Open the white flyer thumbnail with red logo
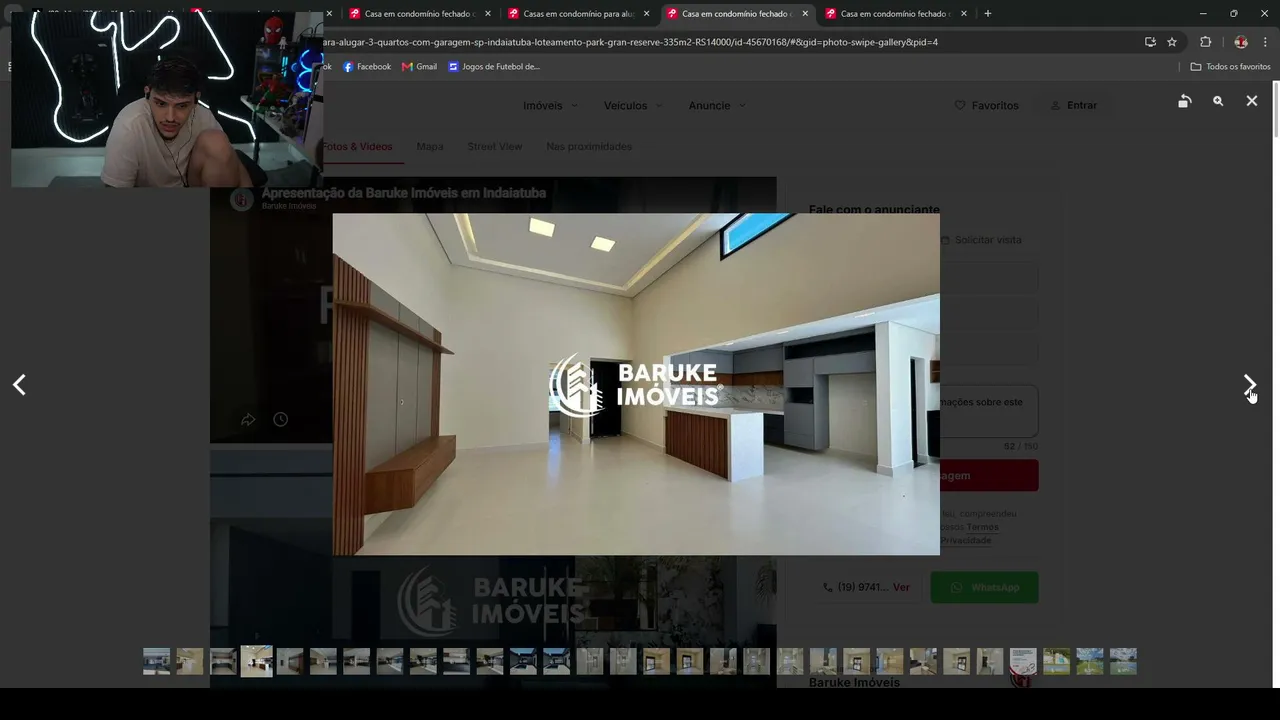This screenshot has height=720, width=1280. click(1023, 661)
